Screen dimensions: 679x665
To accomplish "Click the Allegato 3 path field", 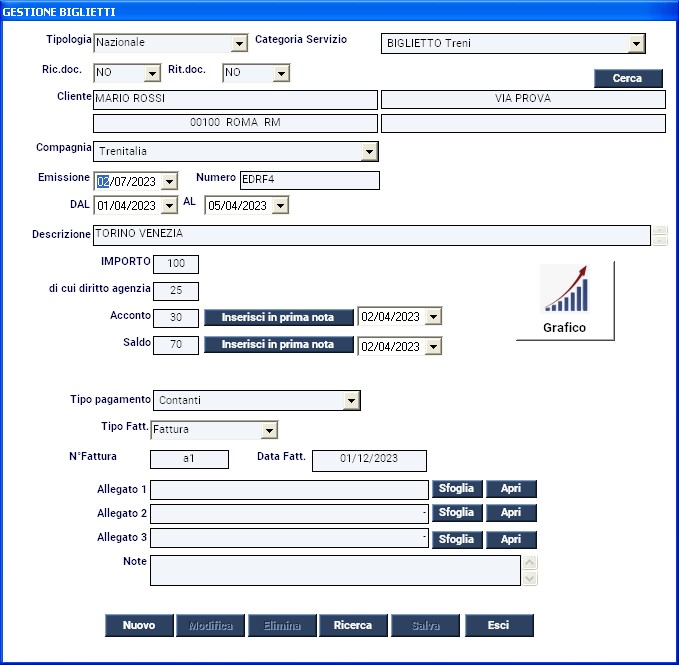I will [x=289, y=538].
